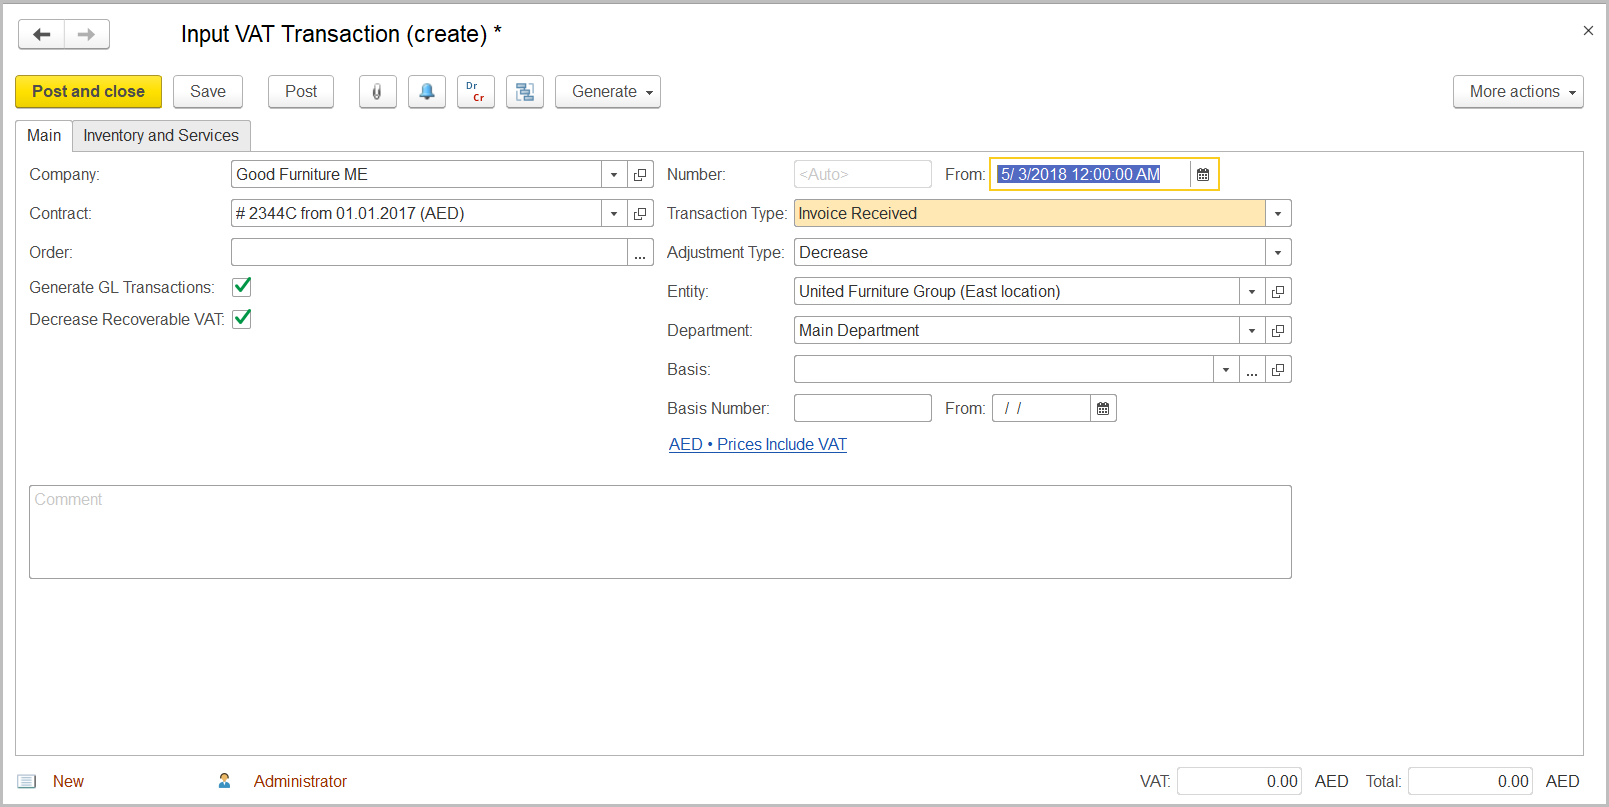1609x807 pixels.
Task: Click the Order input field
Action: point(429,252)
